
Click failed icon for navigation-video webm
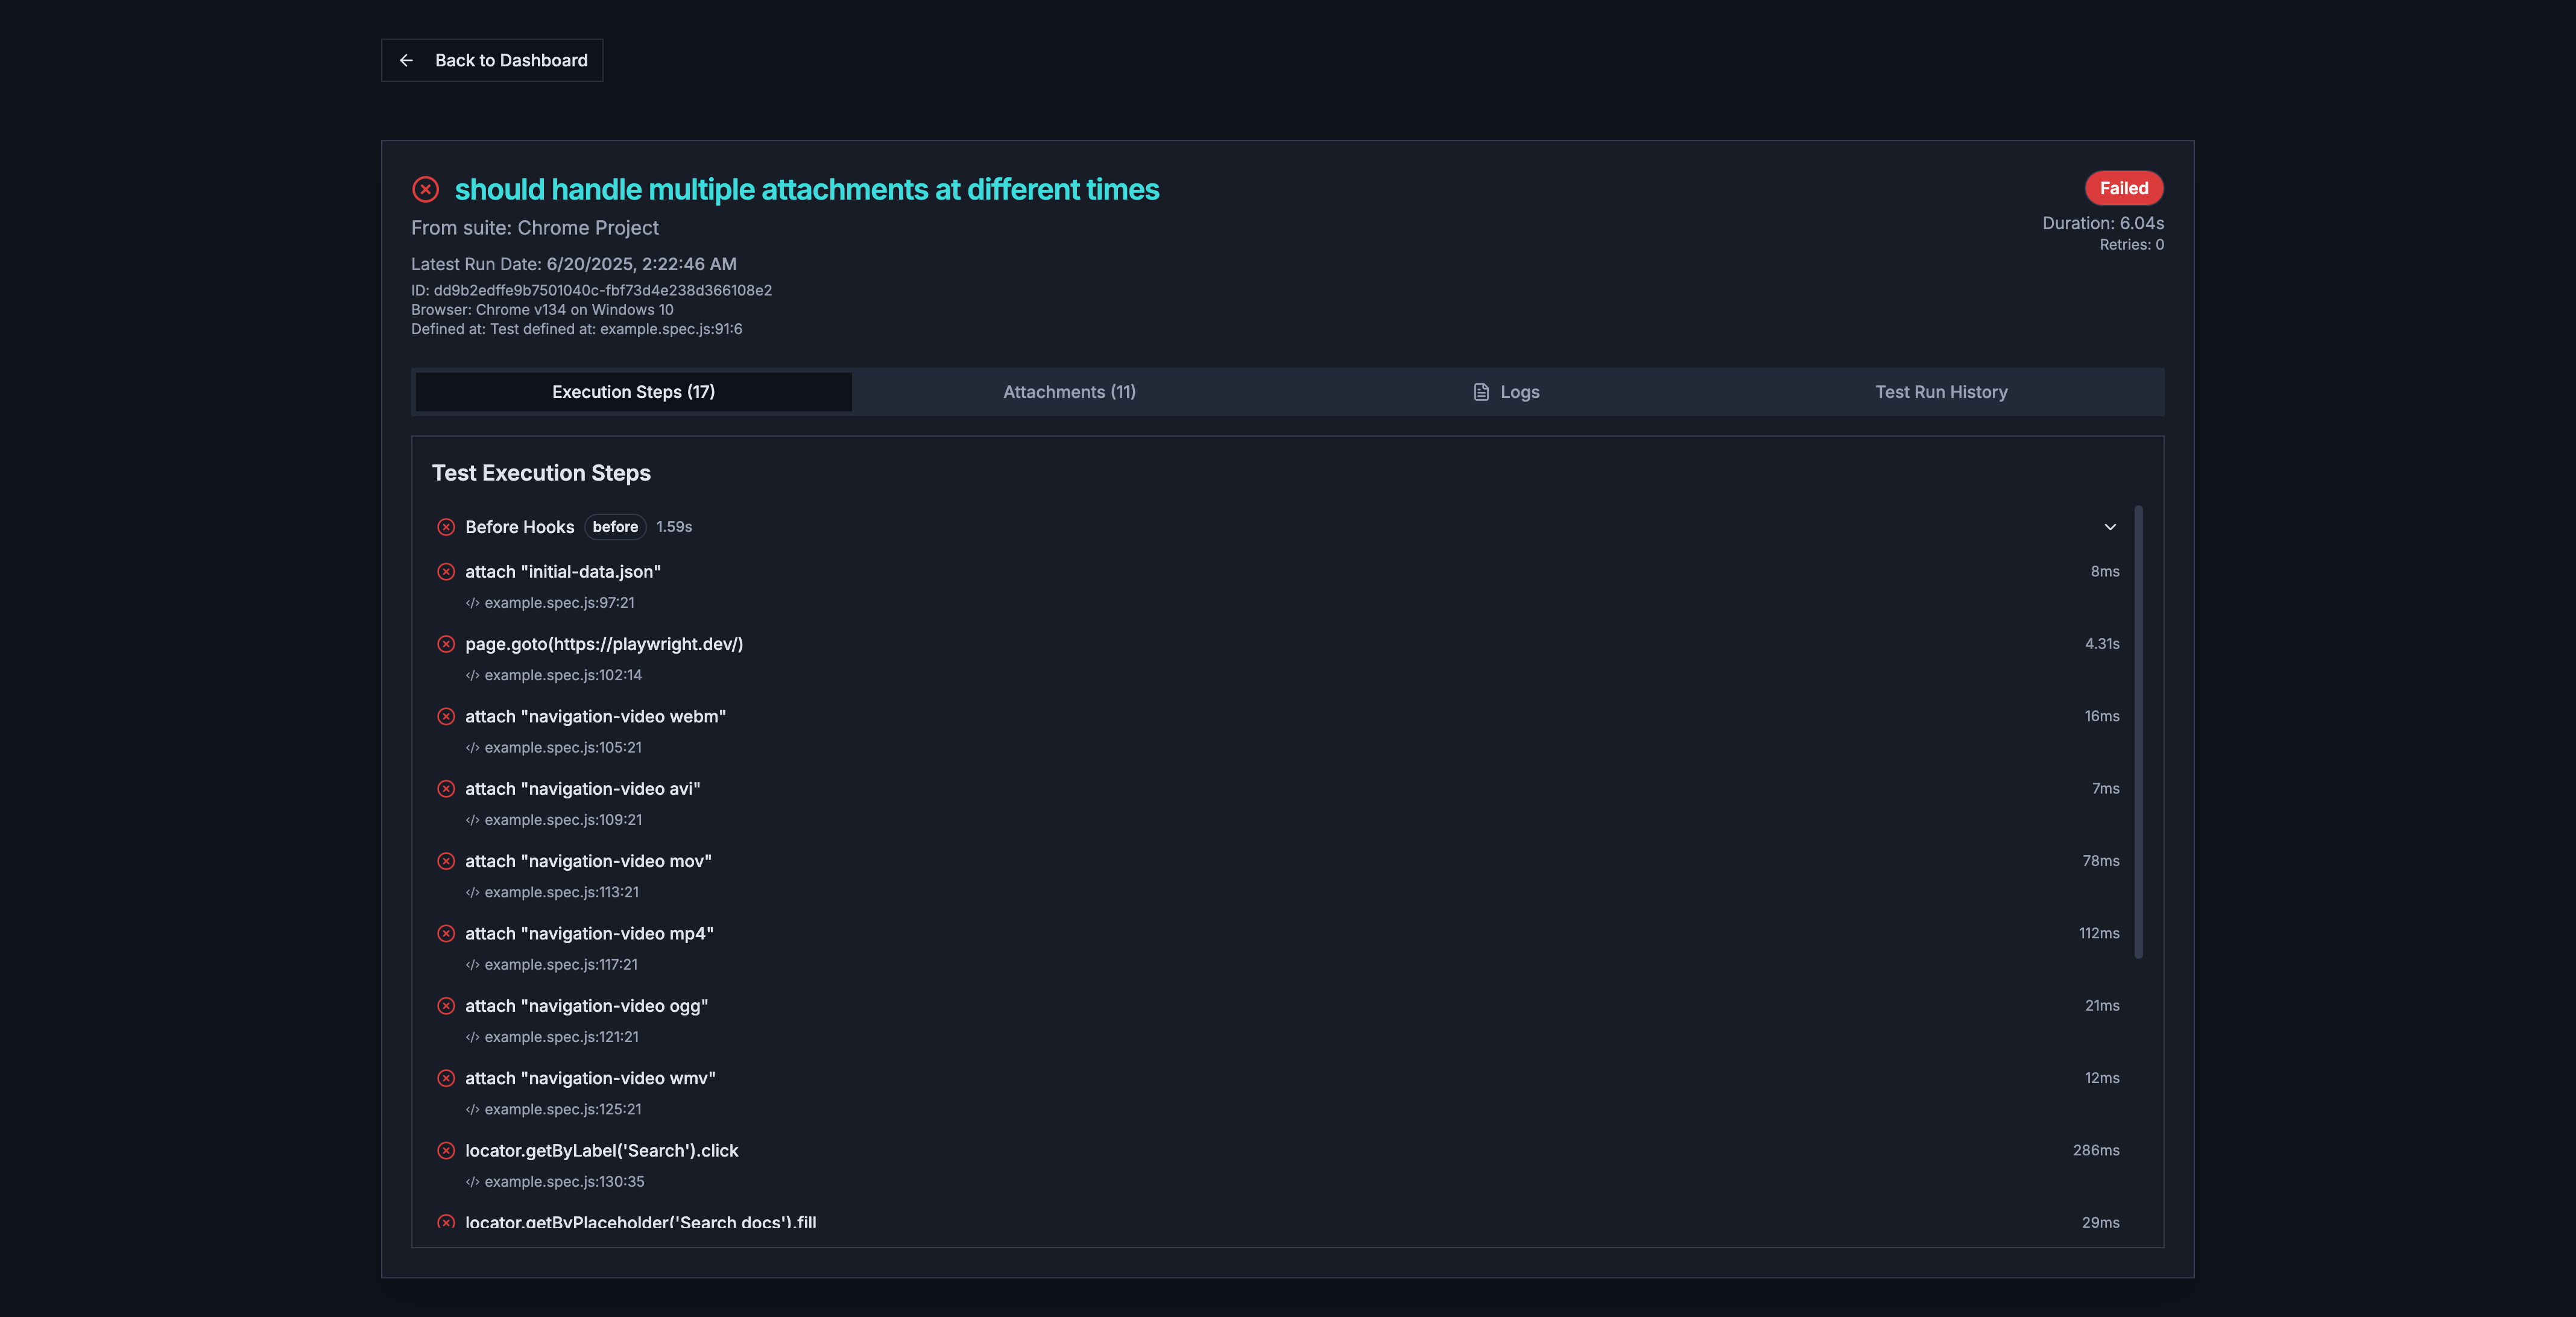[446, 717]
